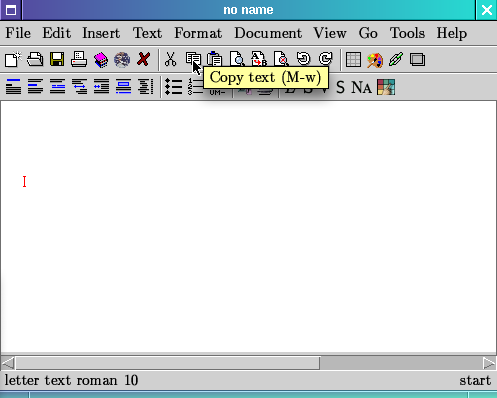The image size is (497, 398).
Task: Open the Edit menu
Action: click(x=56, y=33)
